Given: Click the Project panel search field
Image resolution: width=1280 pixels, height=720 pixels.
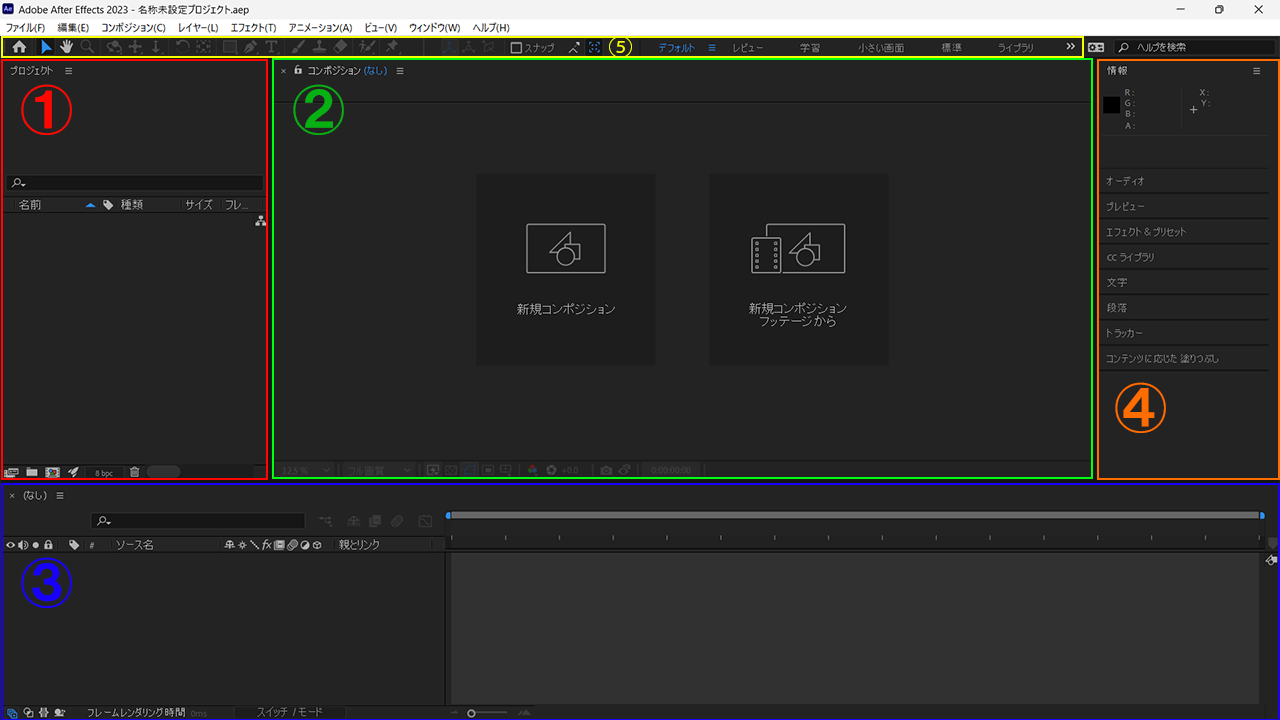Looking at the screenshot, I should (x=135, y=183).
